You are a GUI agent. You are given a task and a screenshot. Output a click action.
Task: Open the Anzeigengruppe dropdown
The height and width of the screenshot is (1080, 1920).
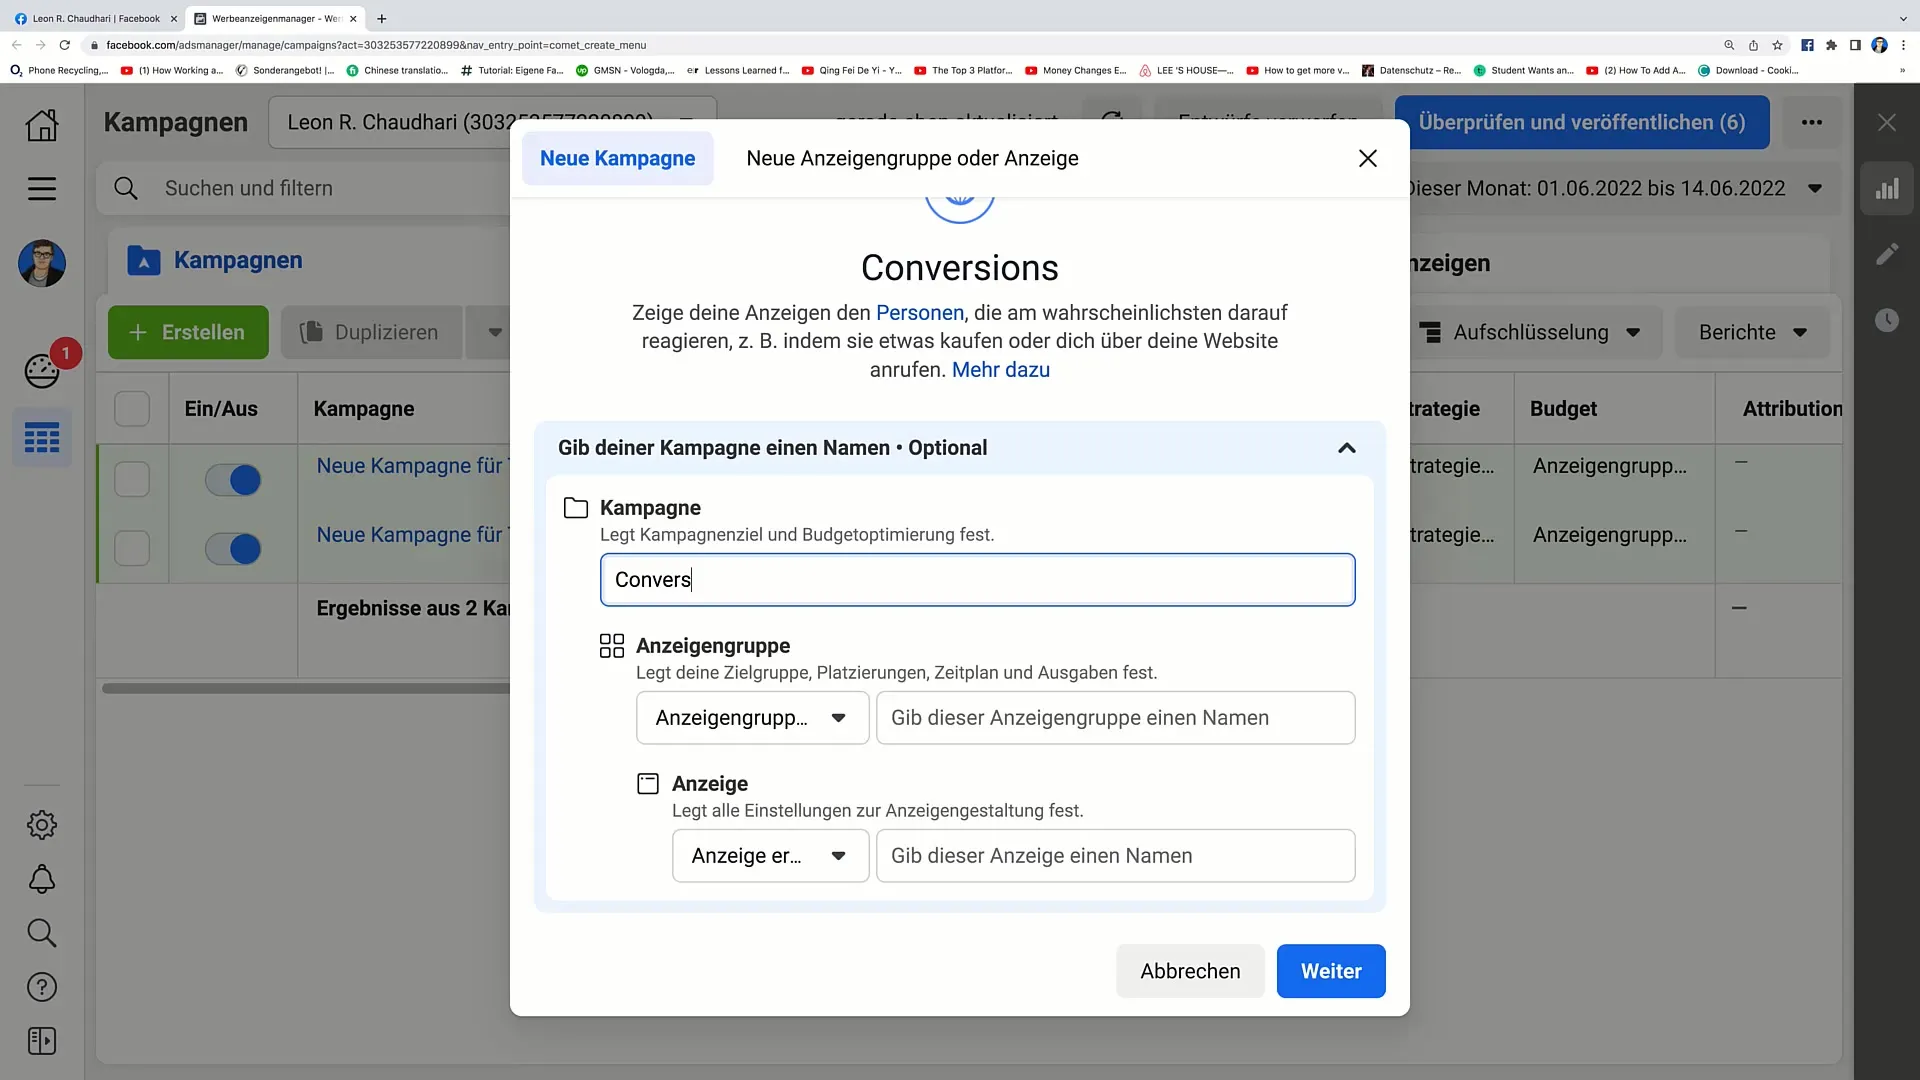[752, 718]
